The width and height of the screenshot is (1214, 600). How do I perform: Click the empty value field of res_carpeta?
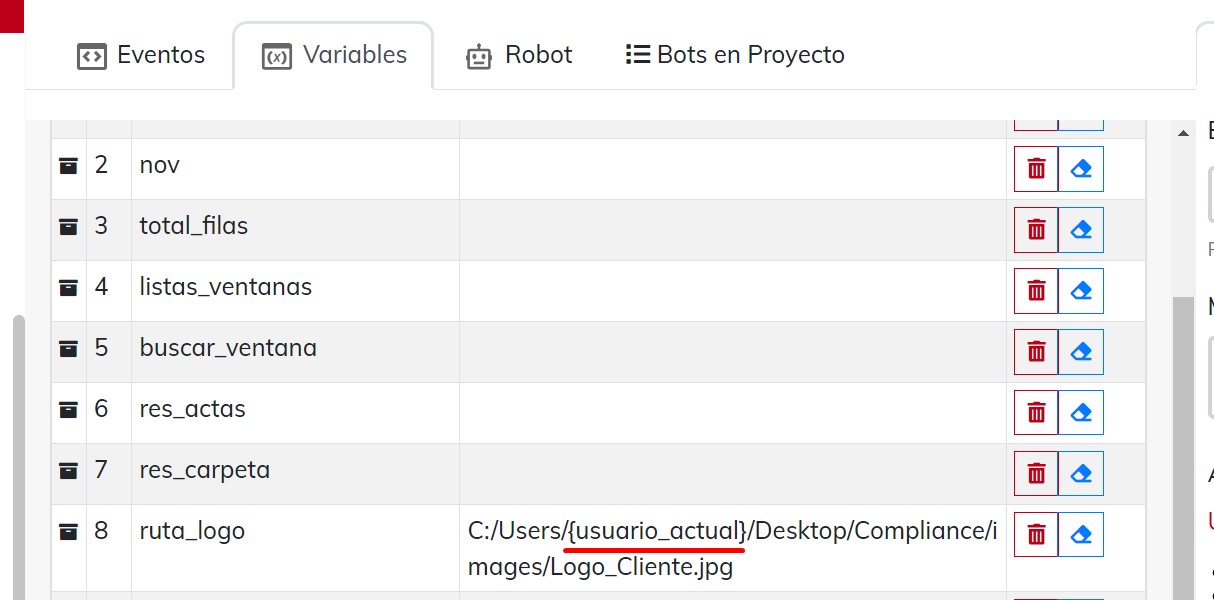point(732,473)
